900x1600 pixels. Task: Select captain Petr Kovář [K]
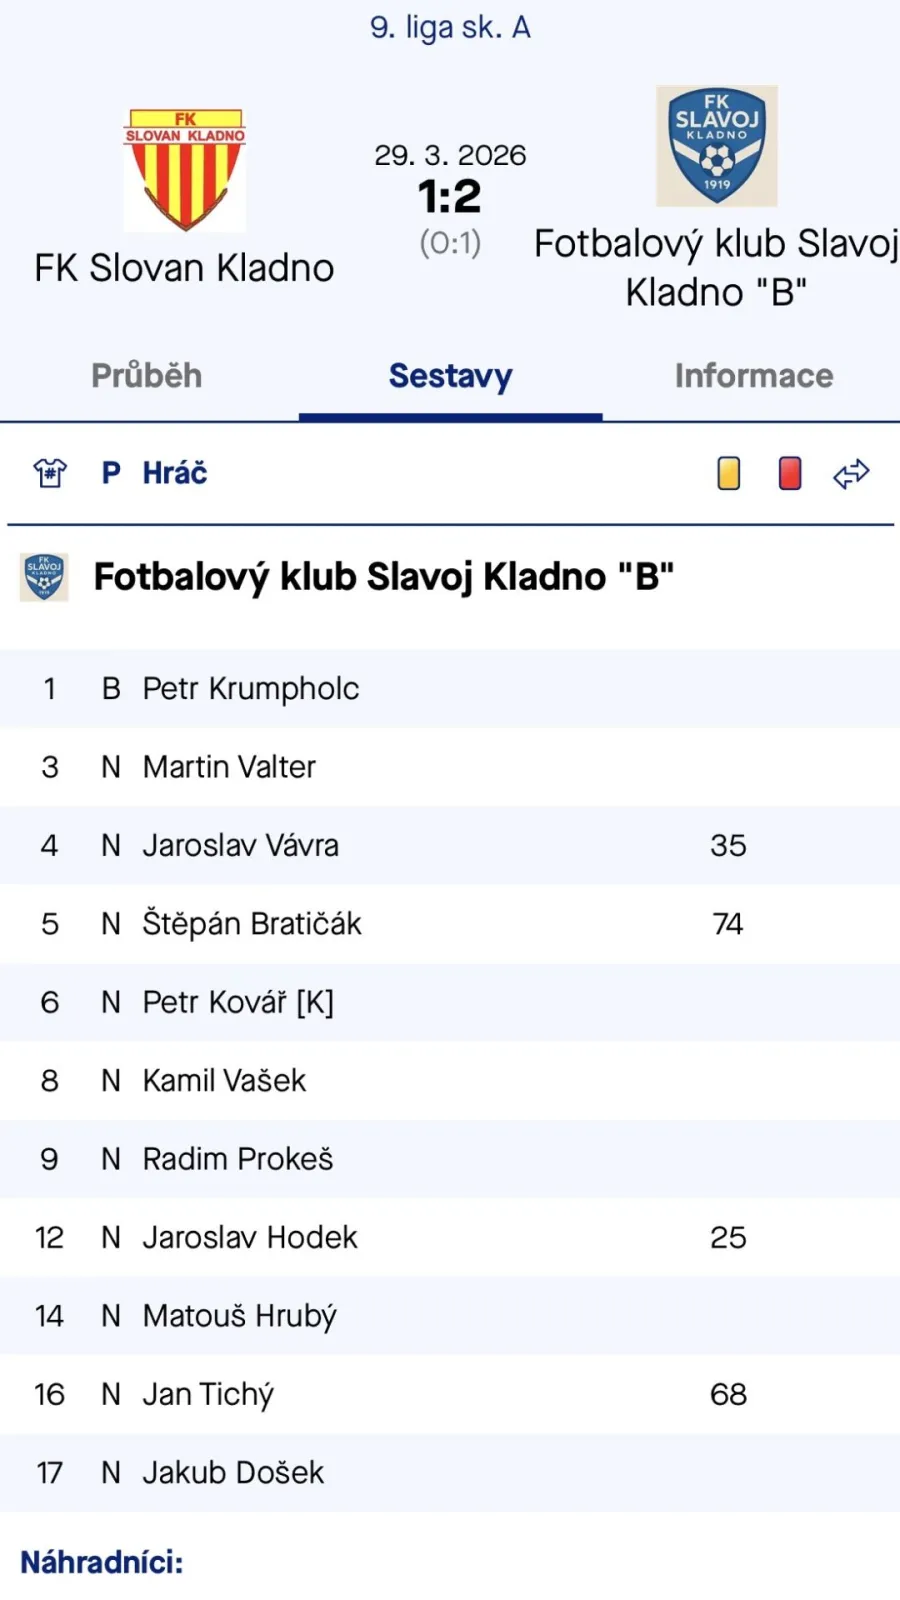[238, 1002]
